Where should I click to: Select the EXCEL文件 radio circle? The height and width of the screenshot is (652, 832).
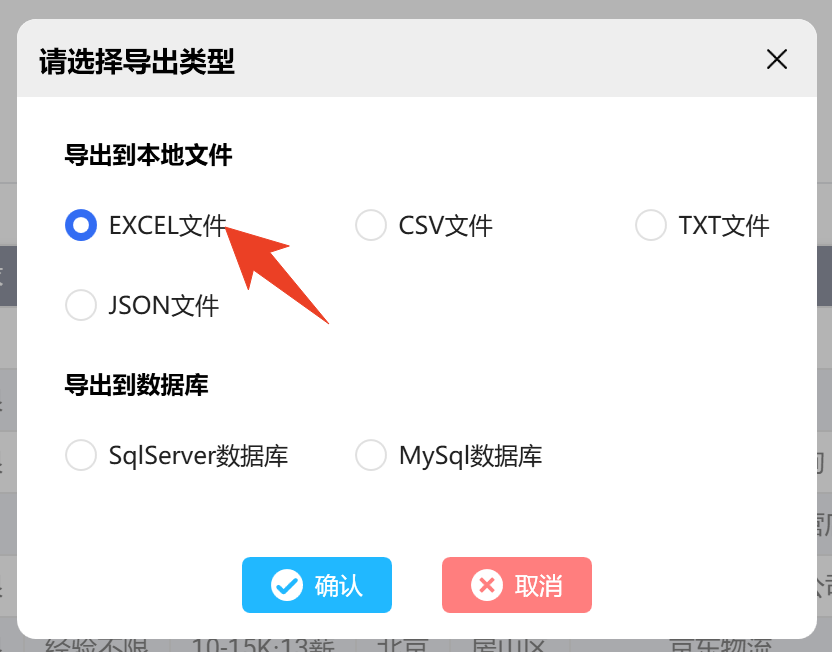(81, 225)
